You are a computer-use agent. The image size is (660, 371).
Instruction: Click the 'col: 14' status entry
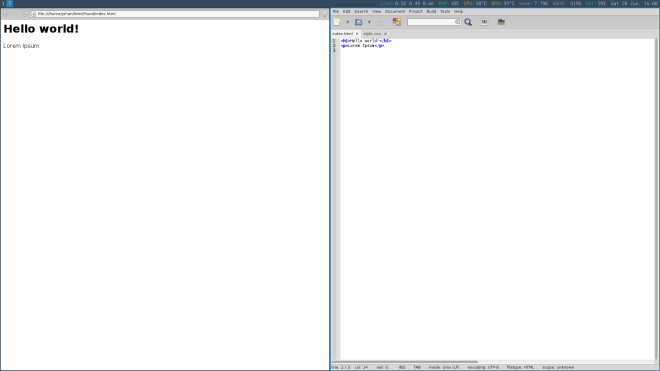(361, 367)
